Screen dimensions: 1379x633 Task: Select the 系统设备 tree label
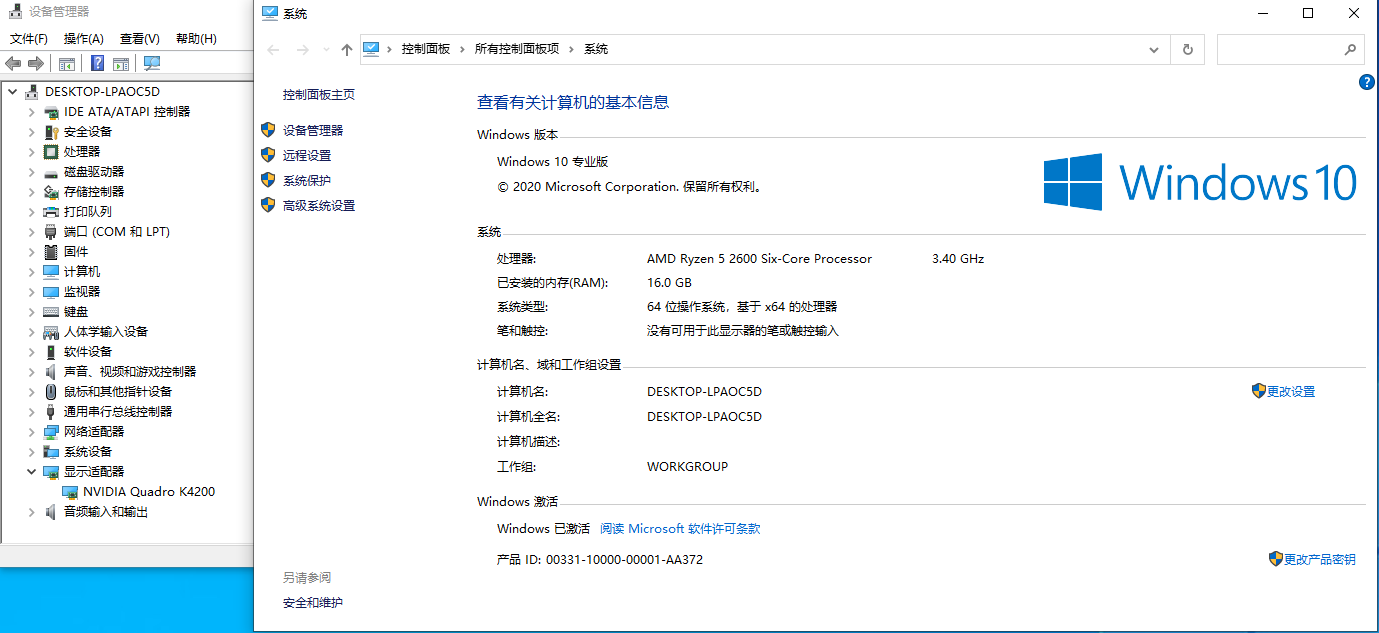click(x=88, y=451)
